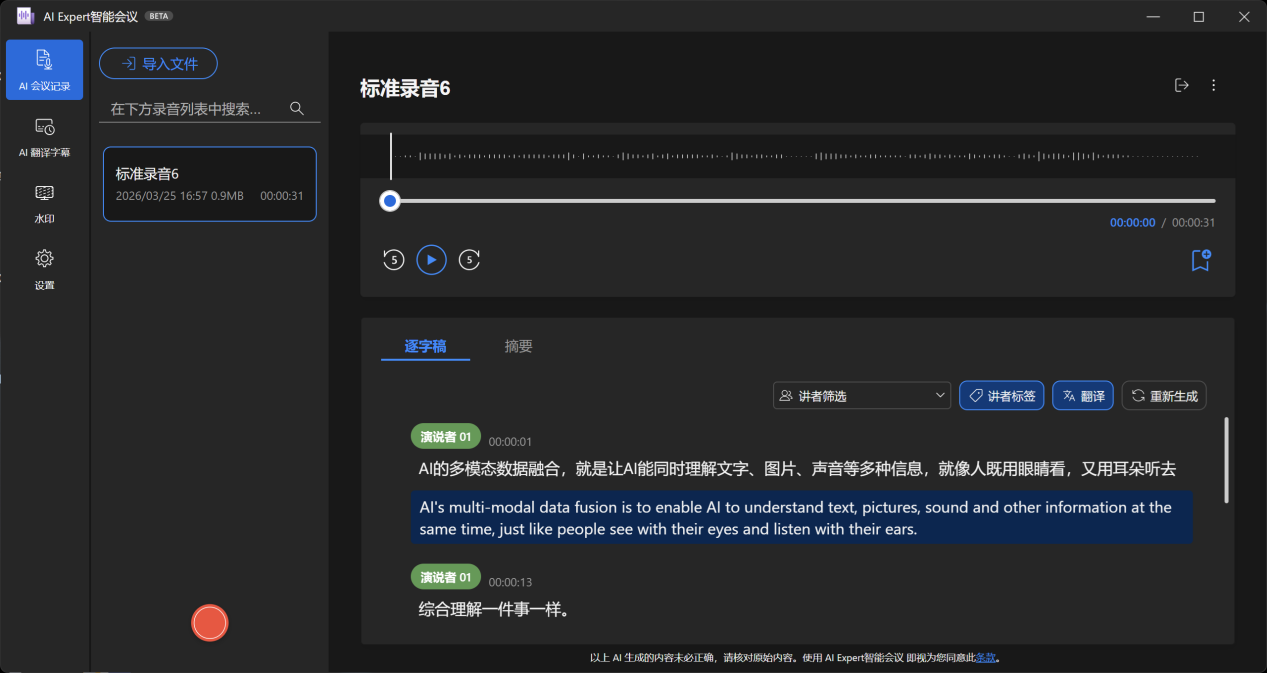Screen dimensions: 1267x673
Task: Select the 逐字稿 transcript tab
Action: (x=425, y=346)
